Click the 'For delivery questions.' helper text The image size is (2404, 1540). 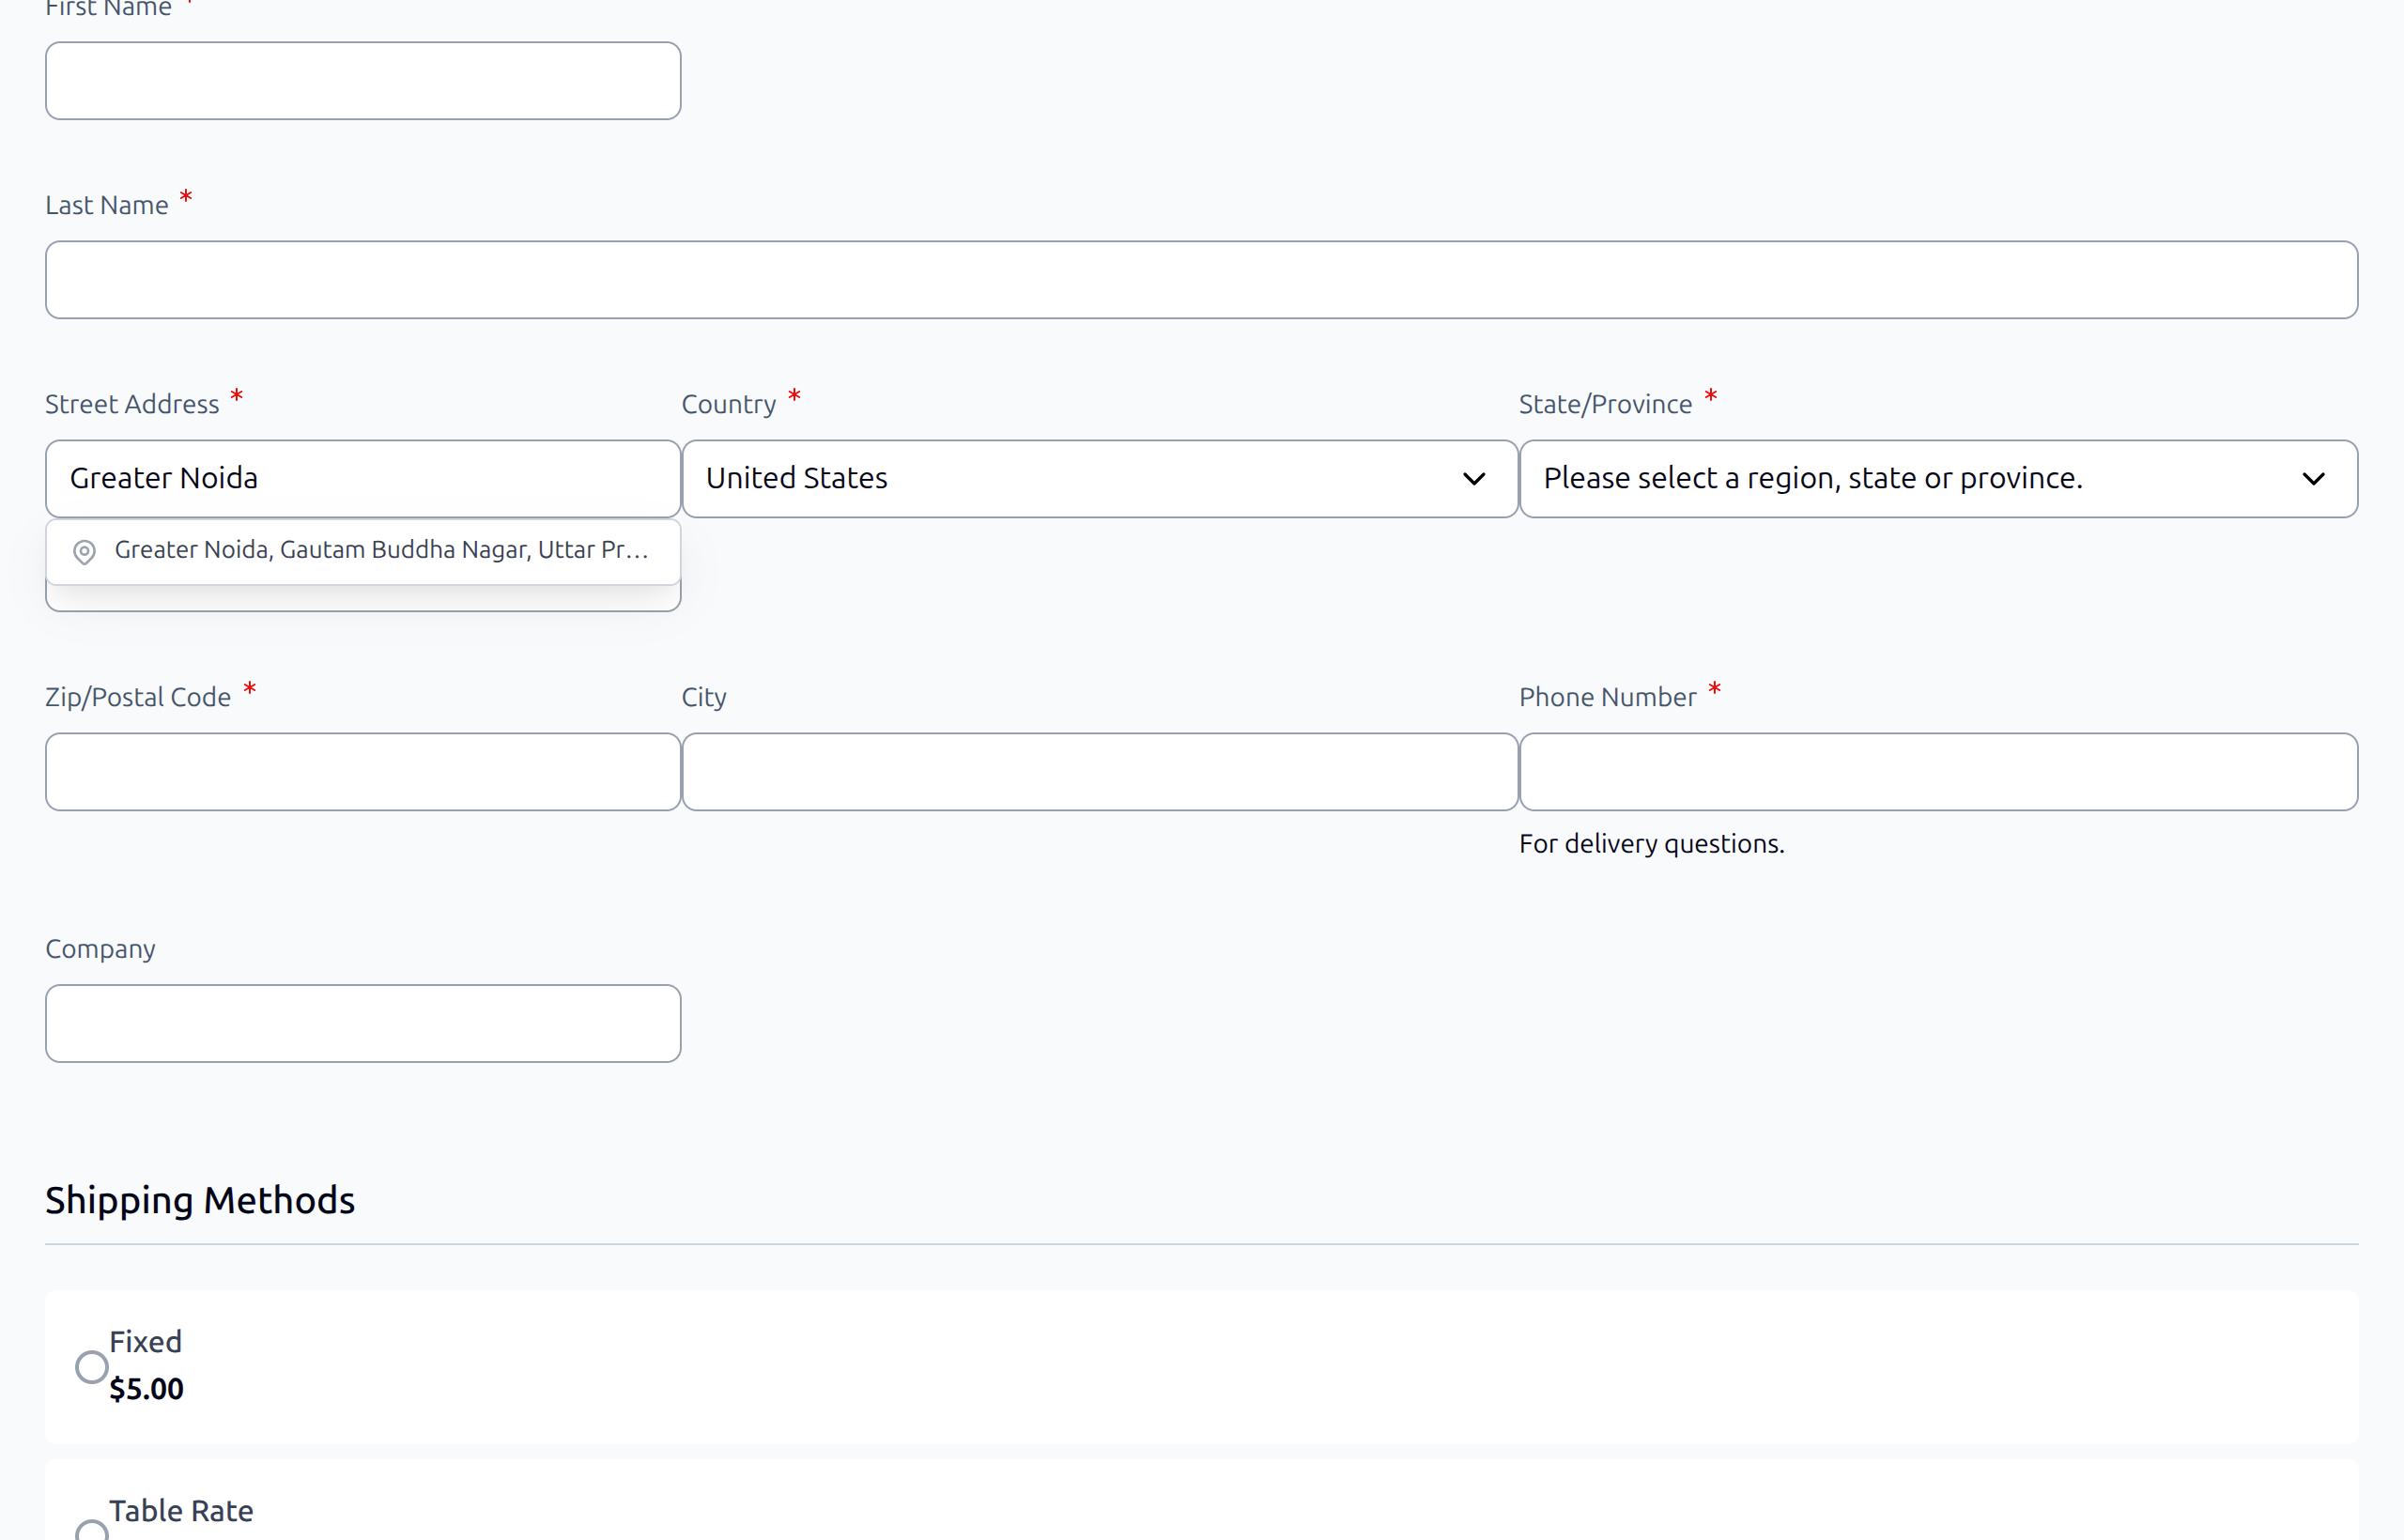pyautogui.click(x=1651, y=844)
